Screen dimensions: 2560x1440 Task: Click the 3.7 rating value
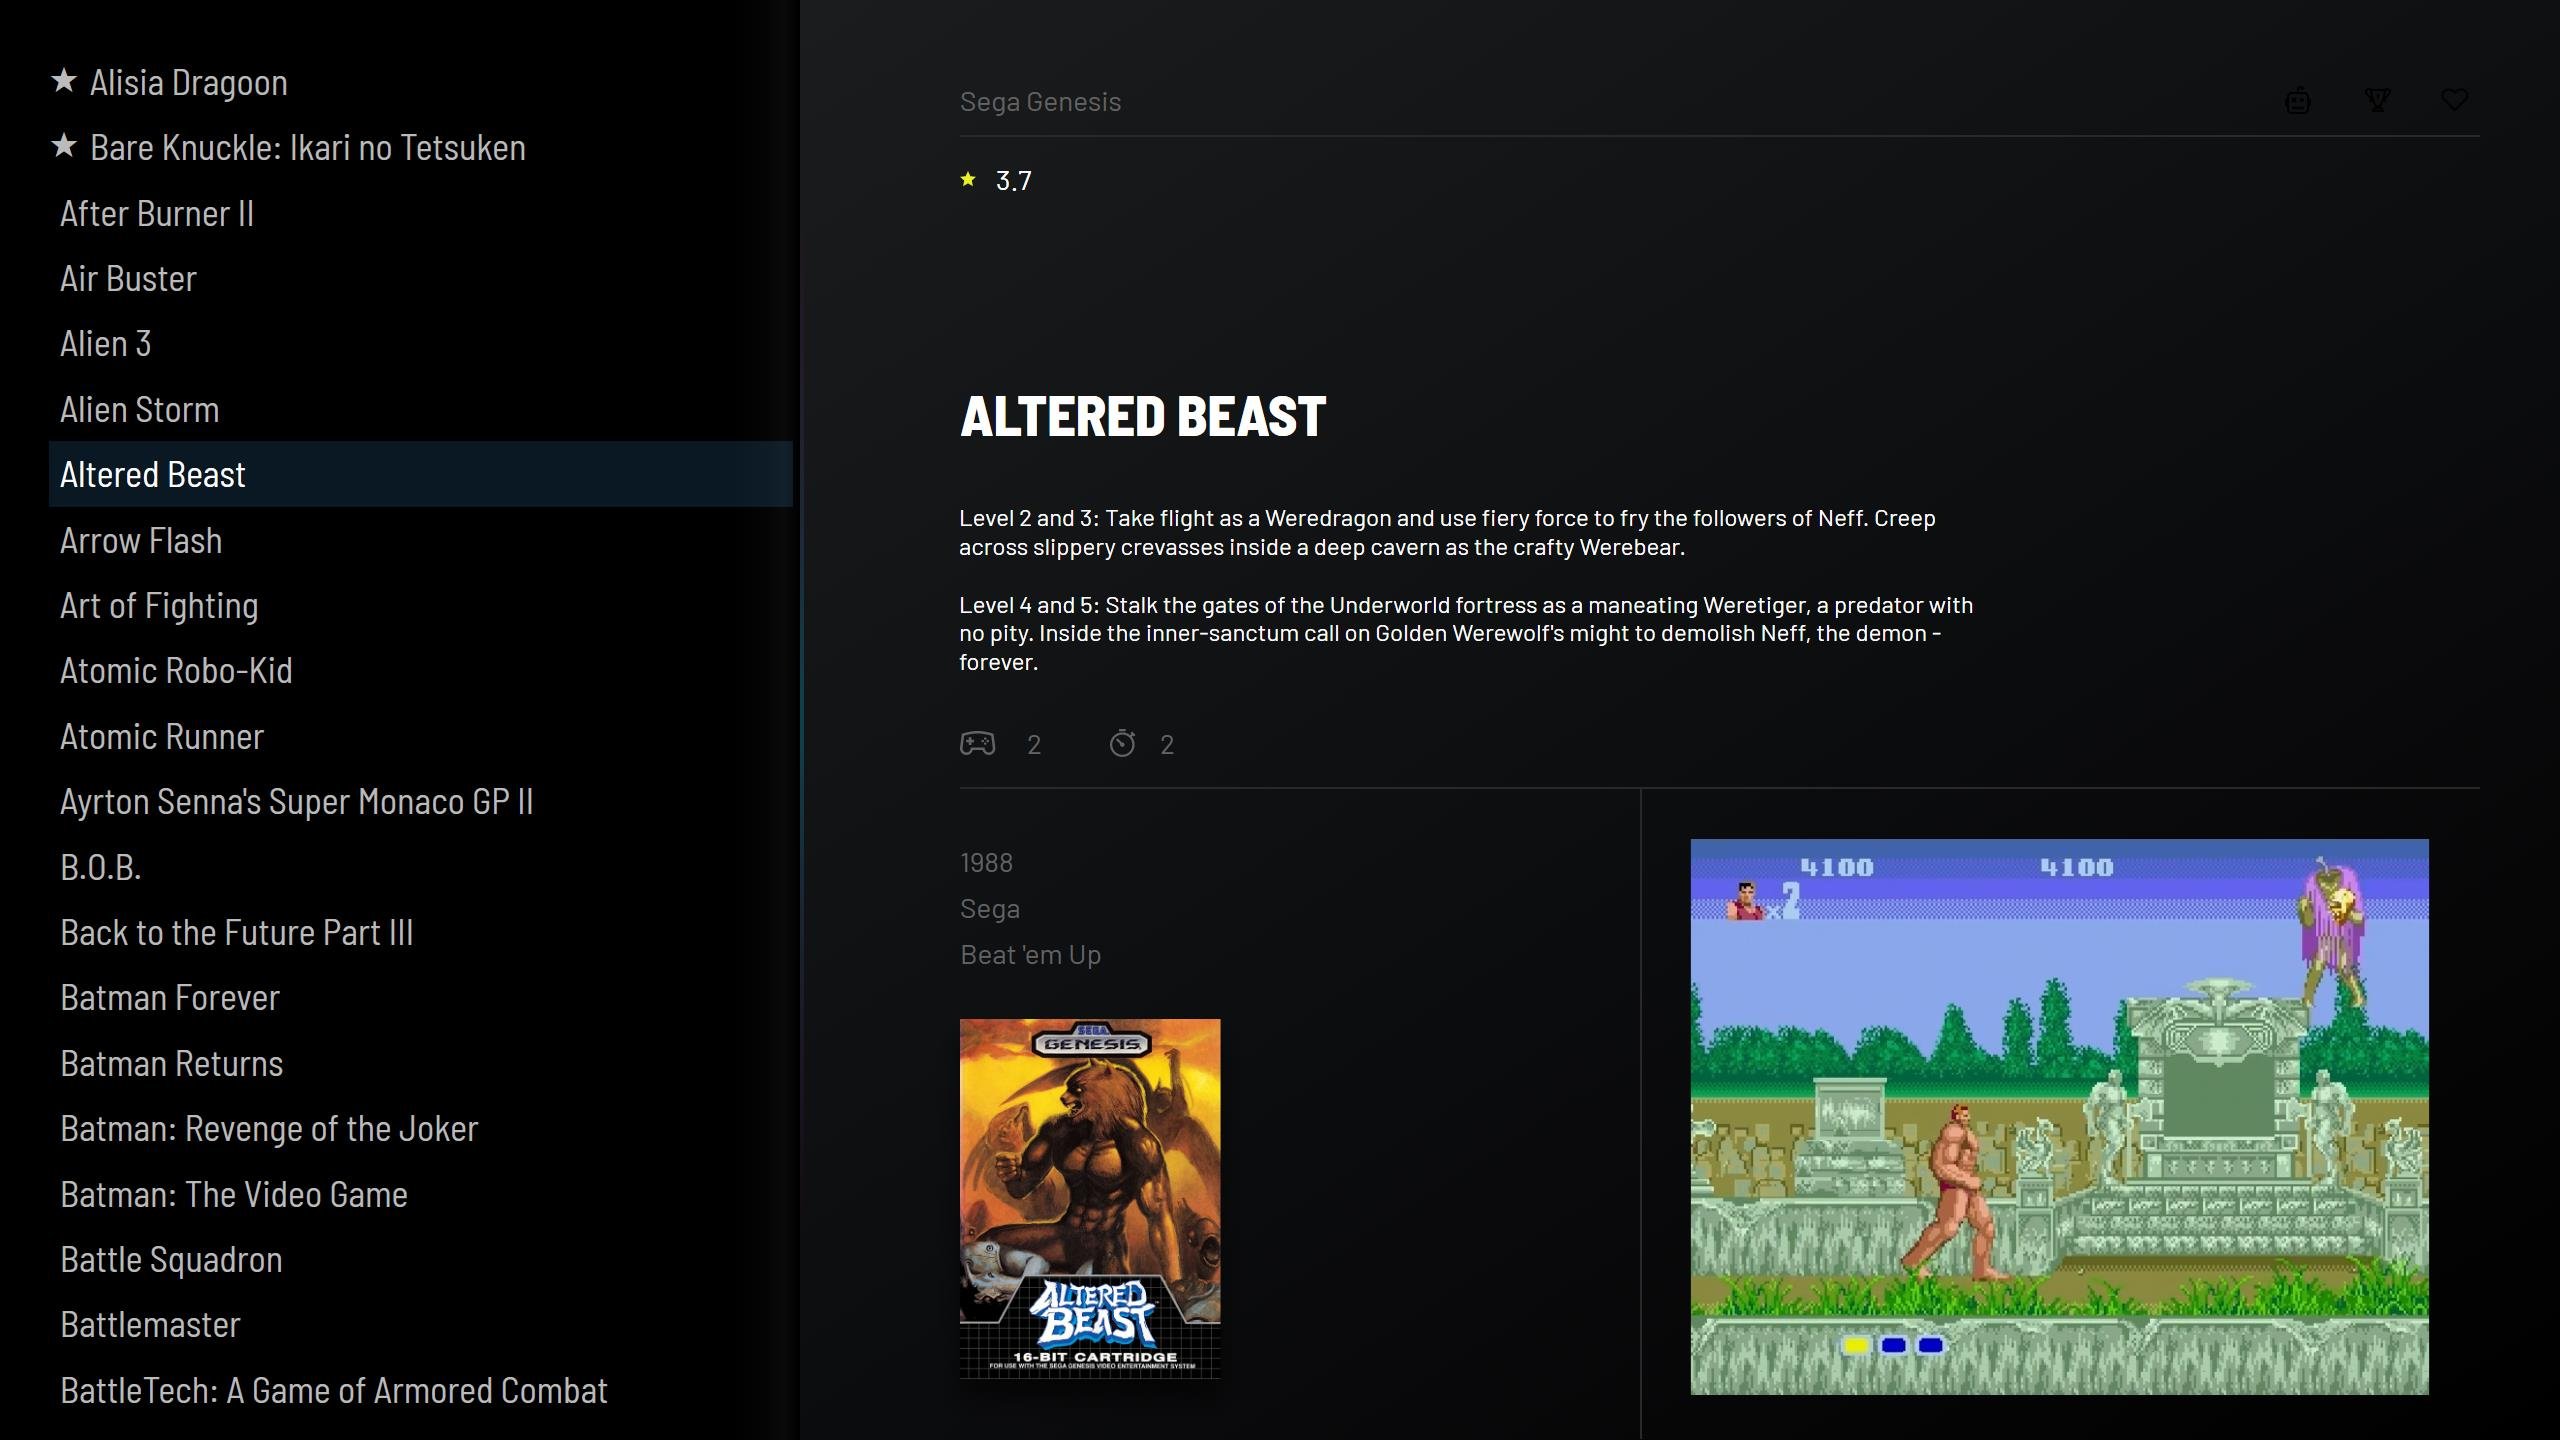click(1013, 181)
